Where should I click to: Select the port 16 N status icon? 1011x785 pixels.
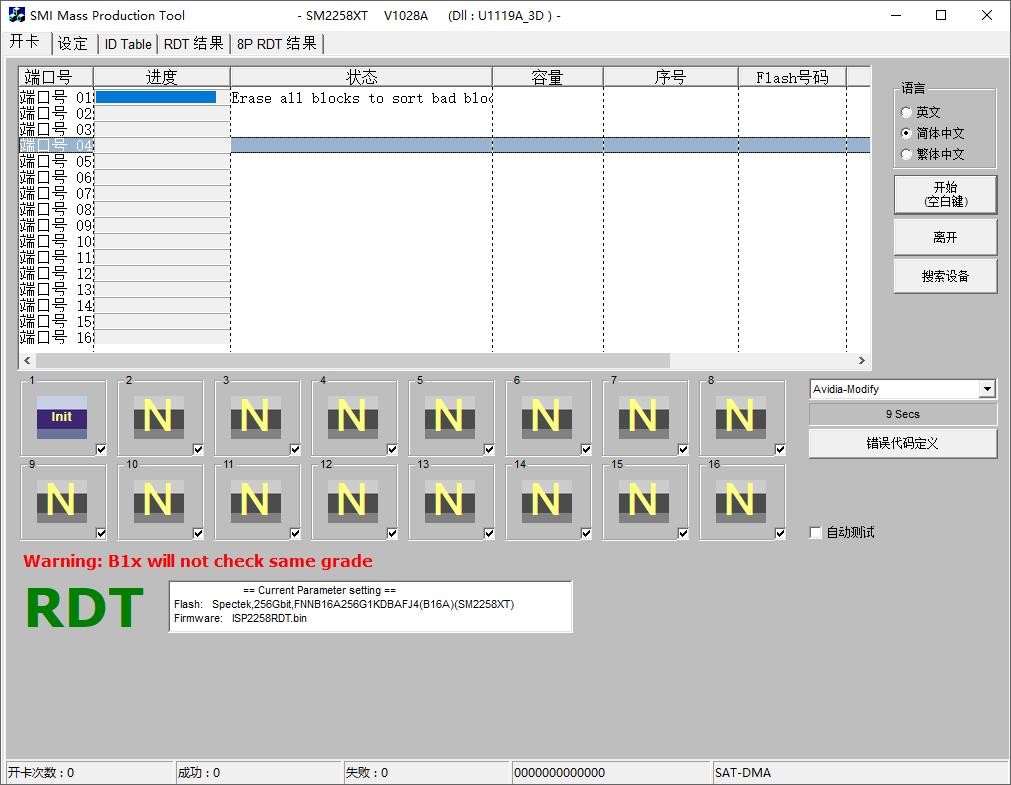[740, 501]
